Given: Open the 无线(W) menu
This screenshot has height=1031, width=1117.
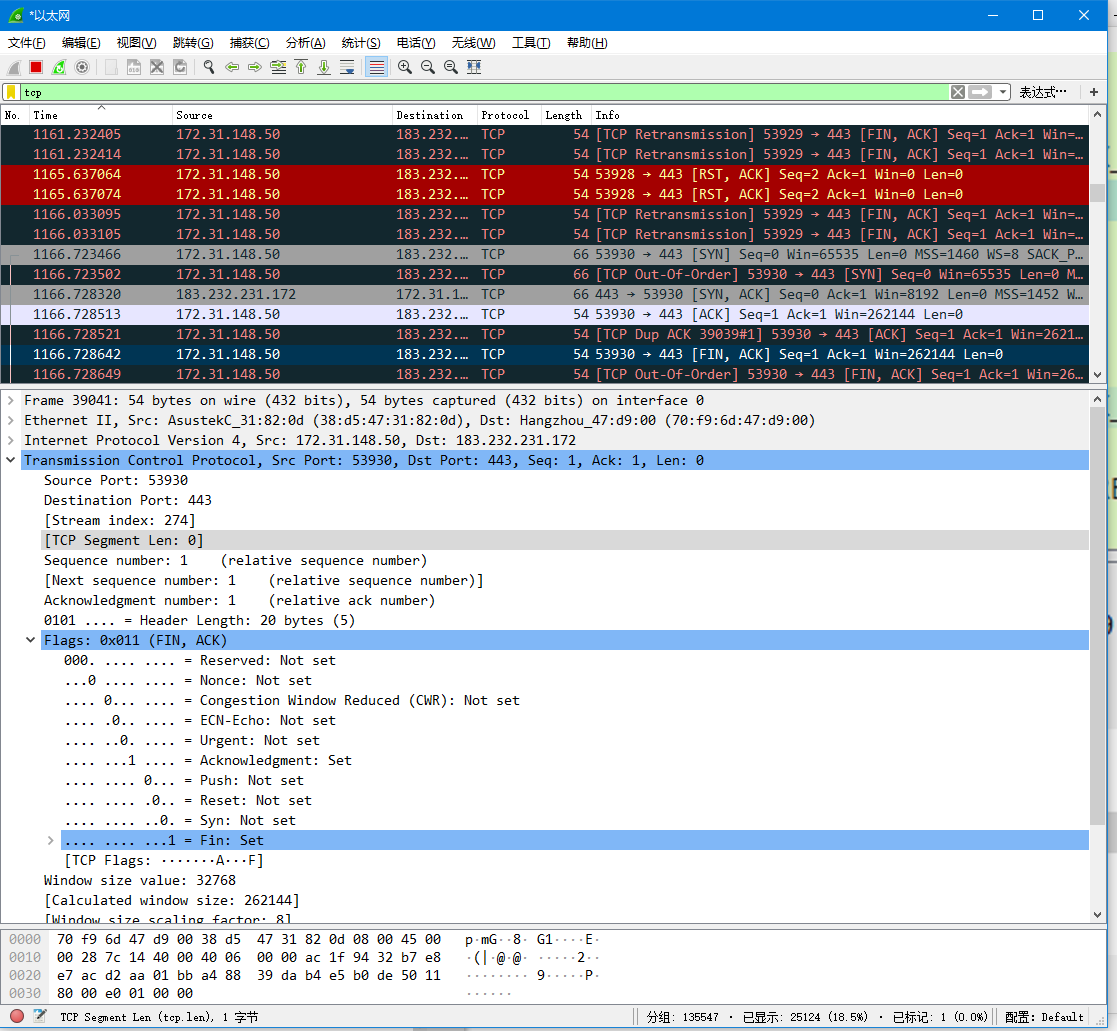Looking at the screenshot, I should [x=473, y=43].
